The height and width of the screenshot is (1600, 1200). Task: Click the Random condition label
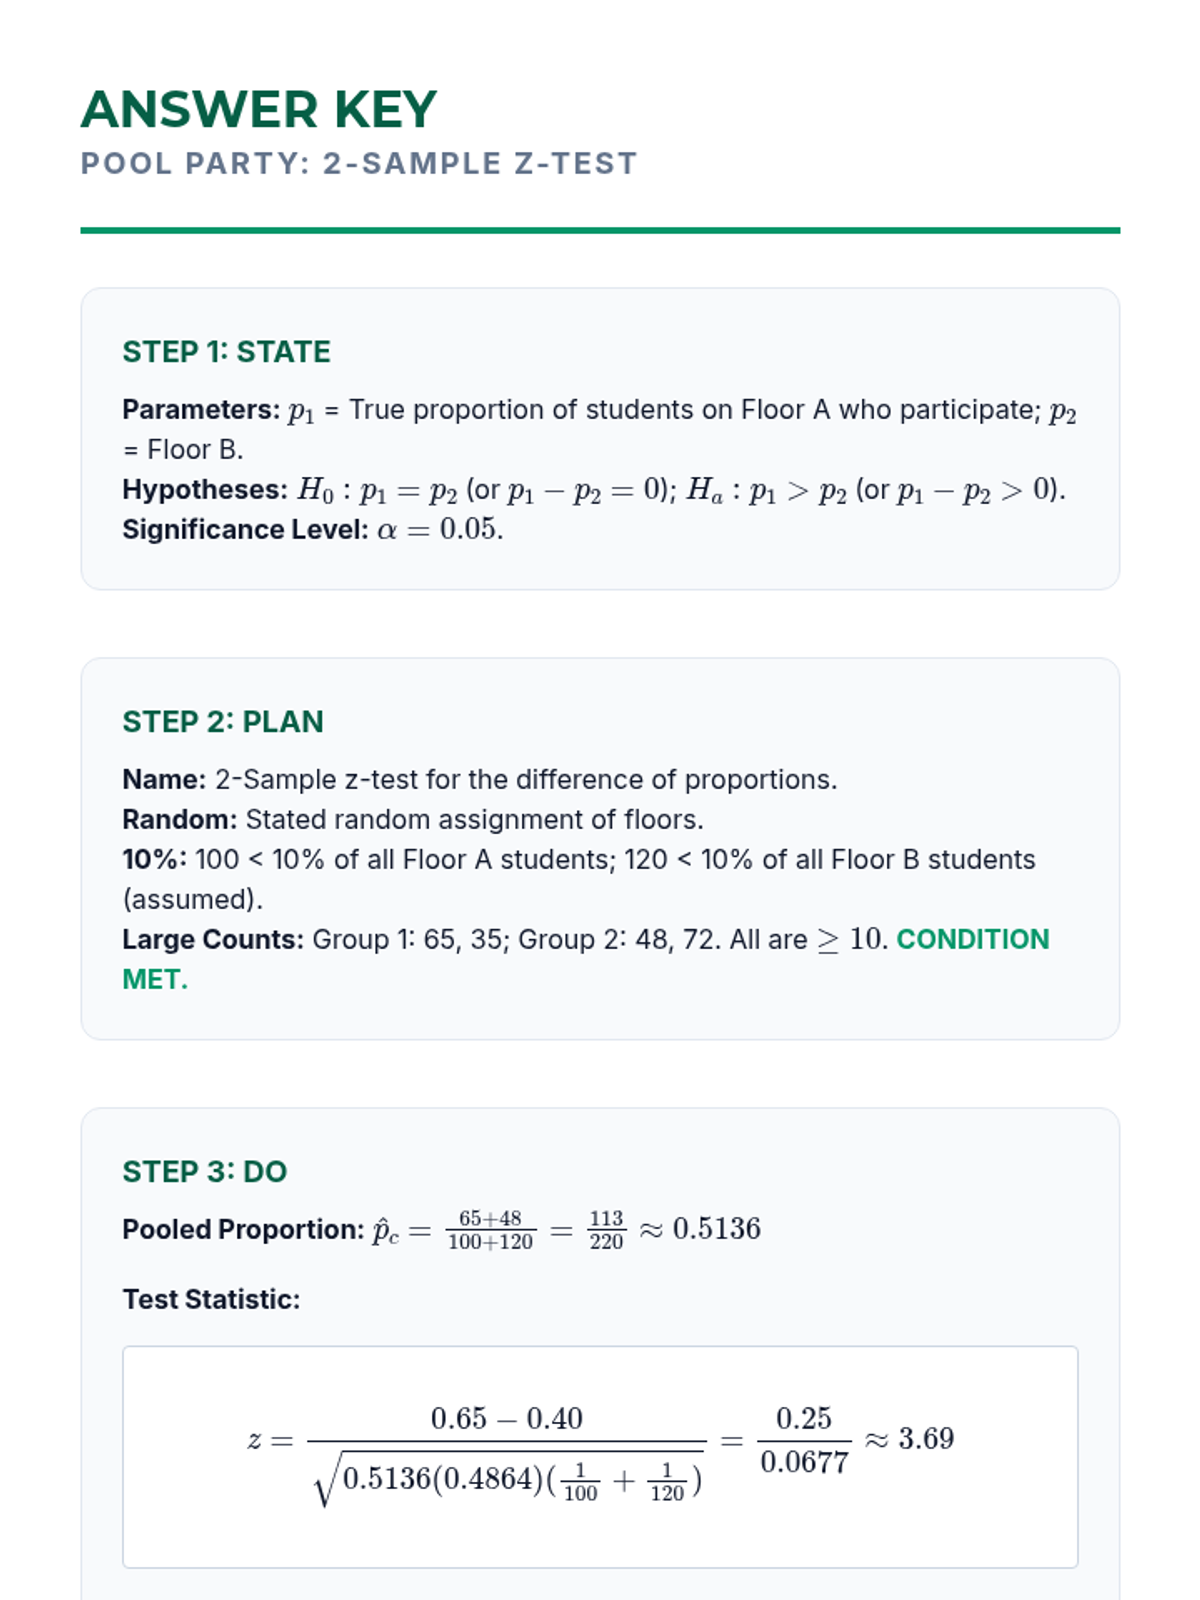click(x=180, y=820)
